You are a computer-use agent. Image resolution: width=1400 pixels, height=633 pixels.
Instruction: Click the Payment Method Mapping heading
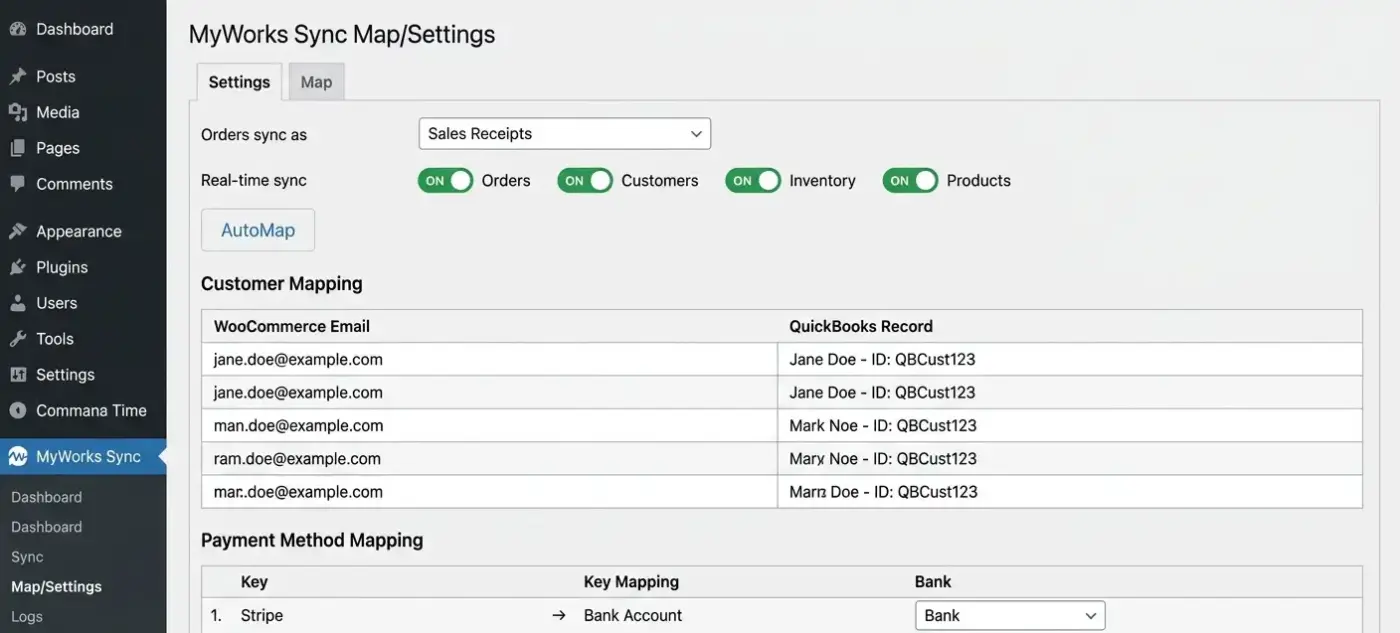click(x=312, y=541)
